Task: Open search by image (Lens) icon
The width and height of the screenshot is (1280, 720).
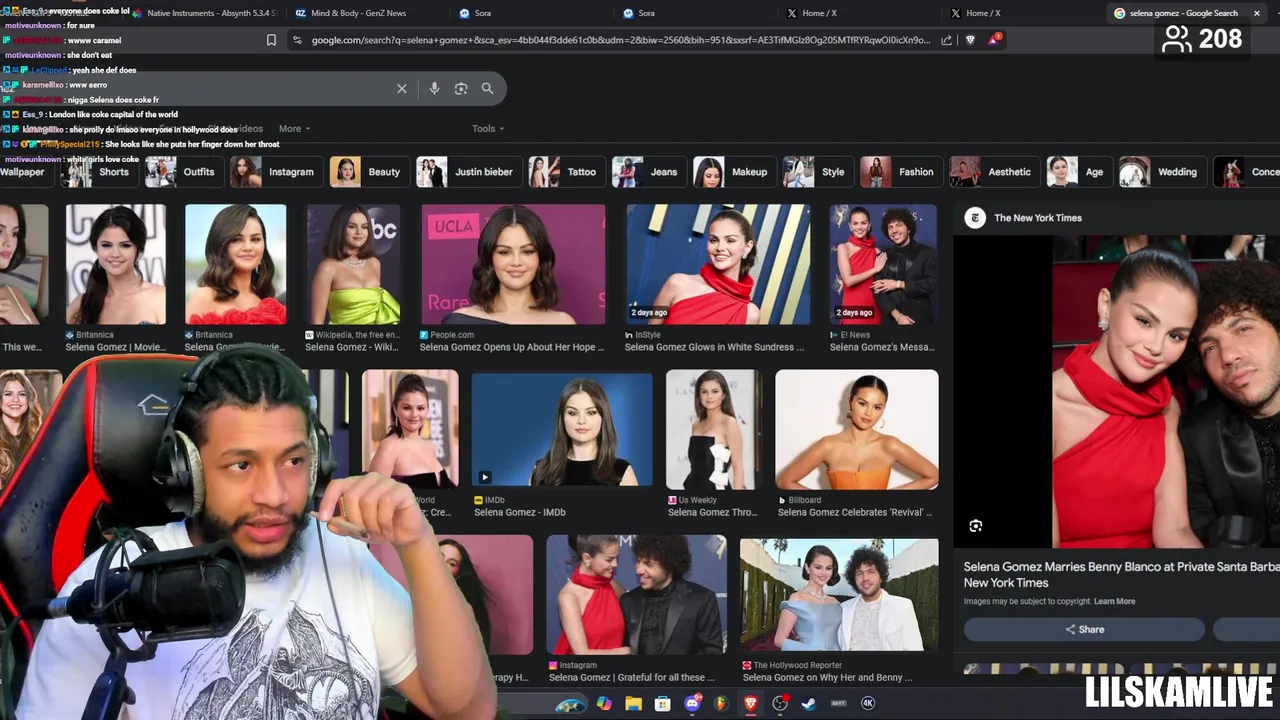Action: pyautogui.click(x=461, y=89)
